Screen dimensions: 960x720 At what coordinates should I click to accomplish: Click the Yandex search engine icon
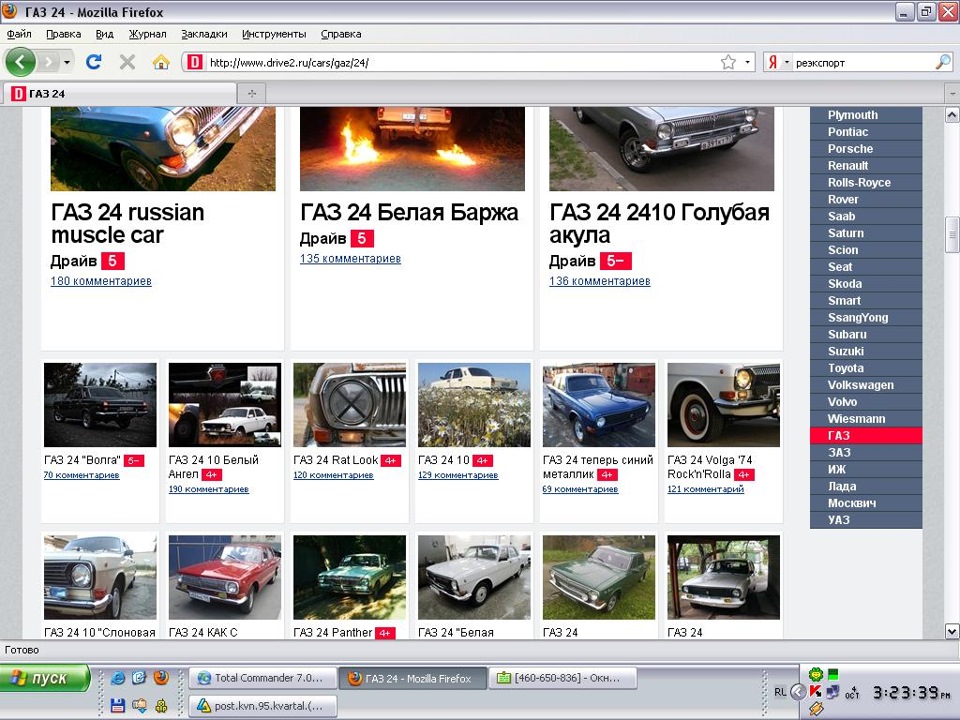pyautogui.click(x=773, y=62)
